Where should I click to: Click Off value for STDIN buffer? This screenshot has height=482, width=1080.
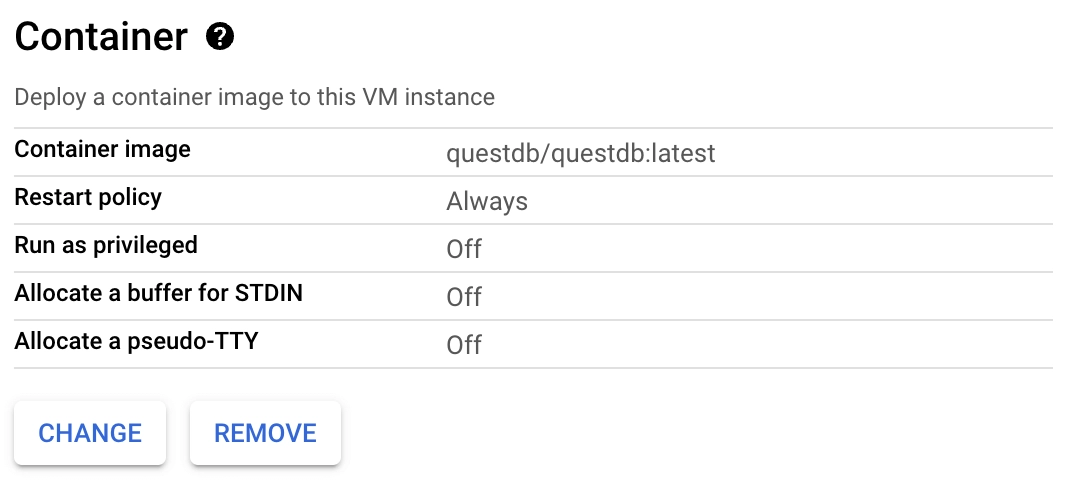click(464, 297)
